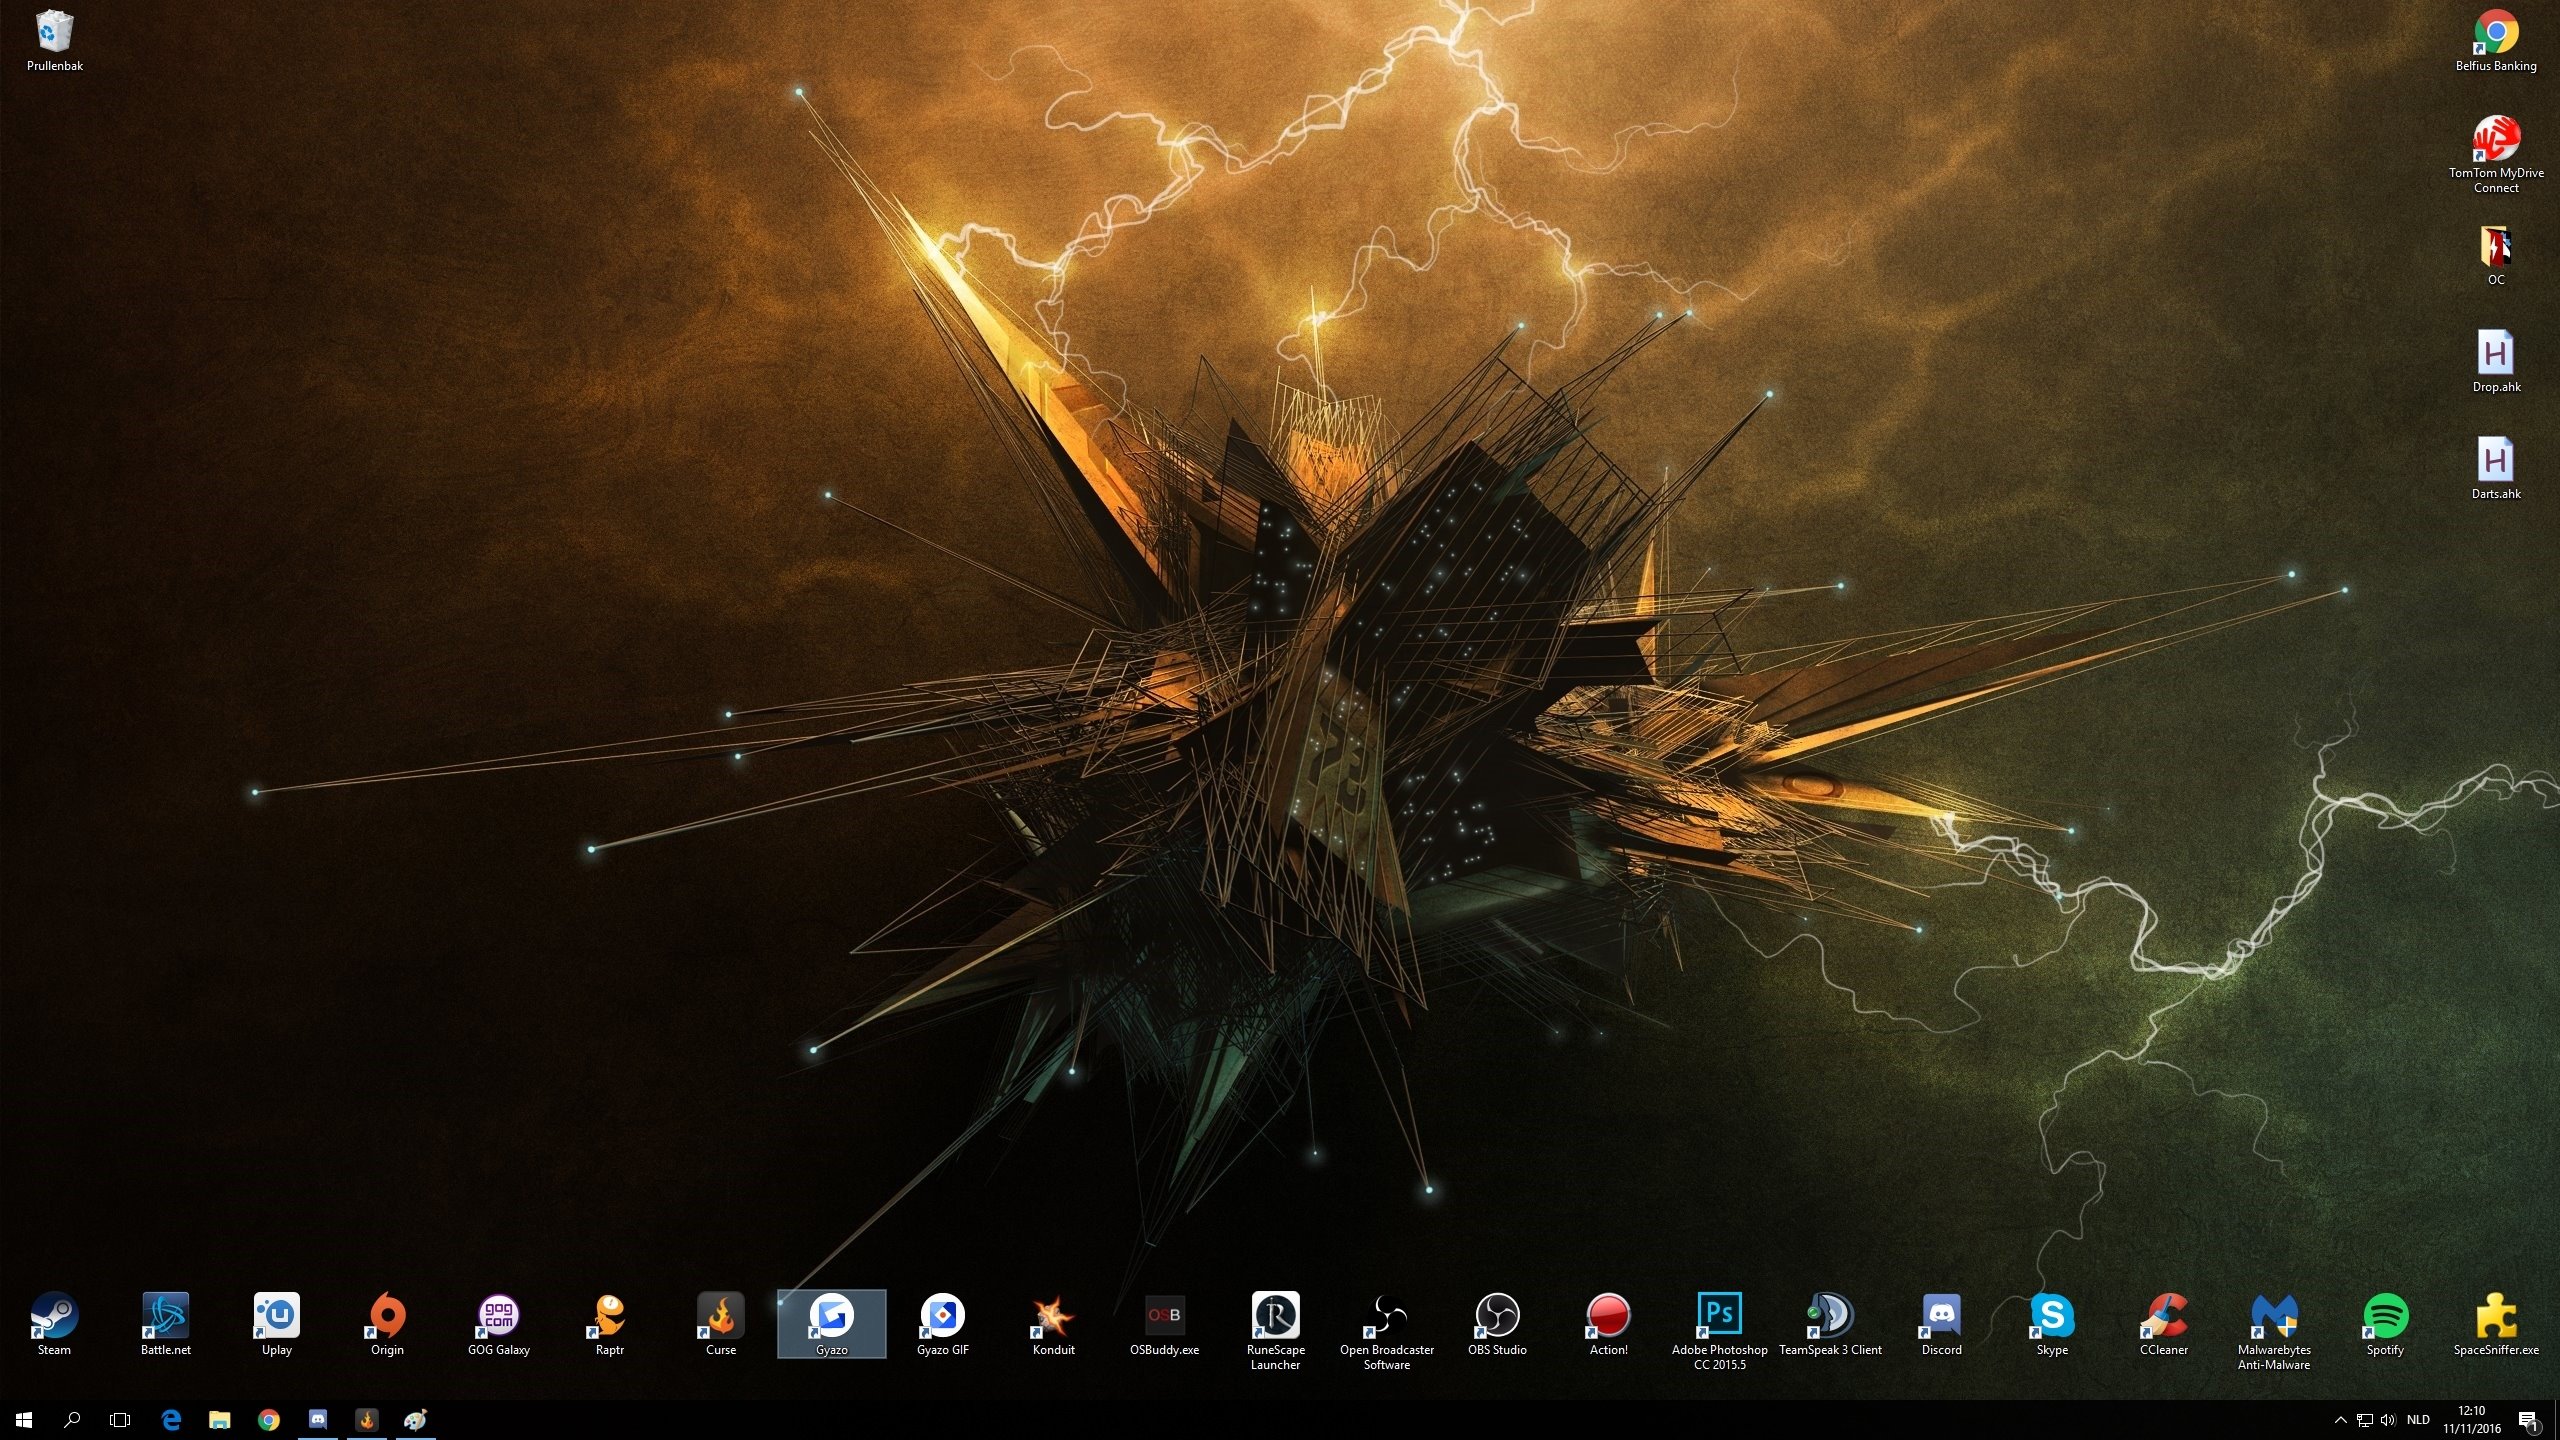
Task: Select the TomTom MyDrive Connect shortcut
Action: click(2496, 154)
